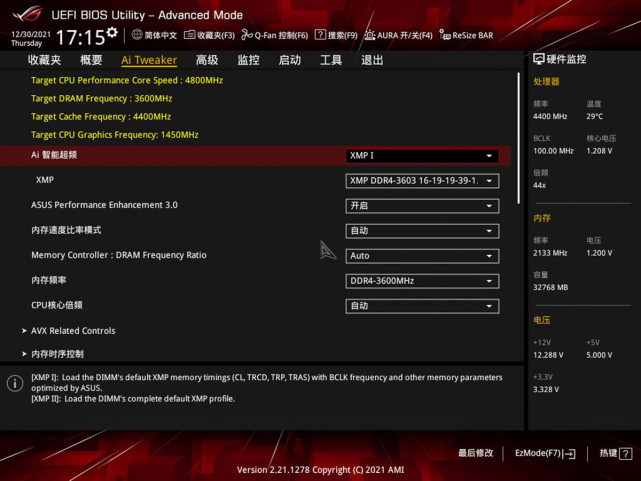641x481 pixels.
Task: Click Target CPU Performance Core Speed text
Action: click(127, 80)
